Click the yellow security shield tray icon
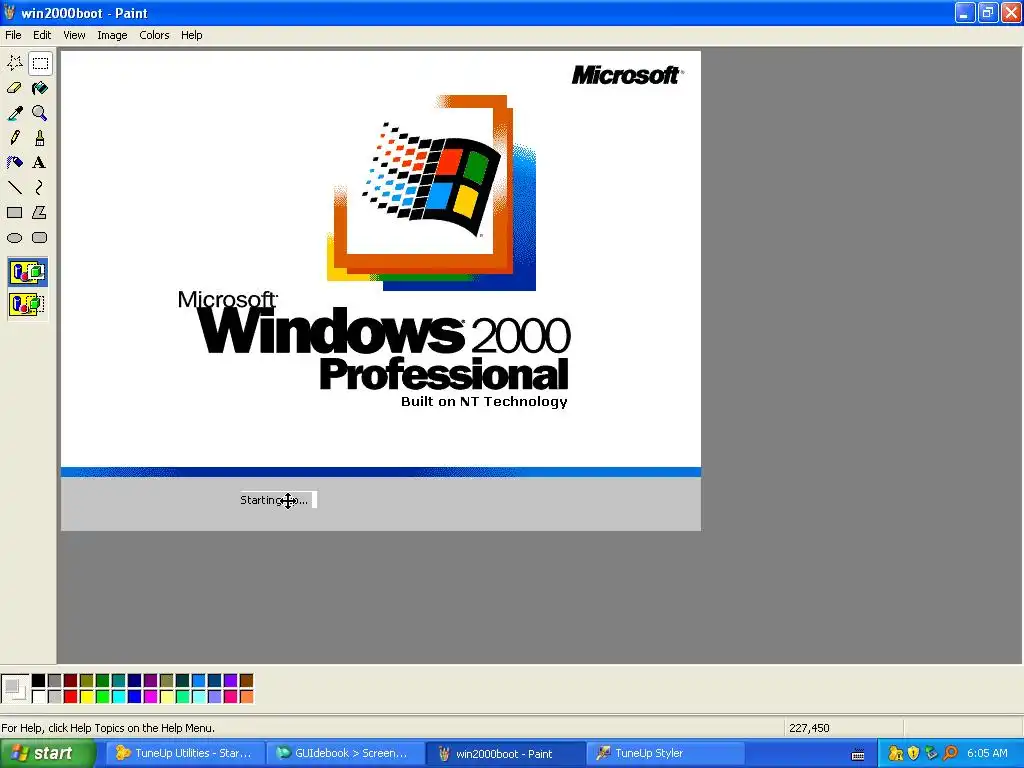The width and height of the screenshot is (1024, 768). coord(913,754)
